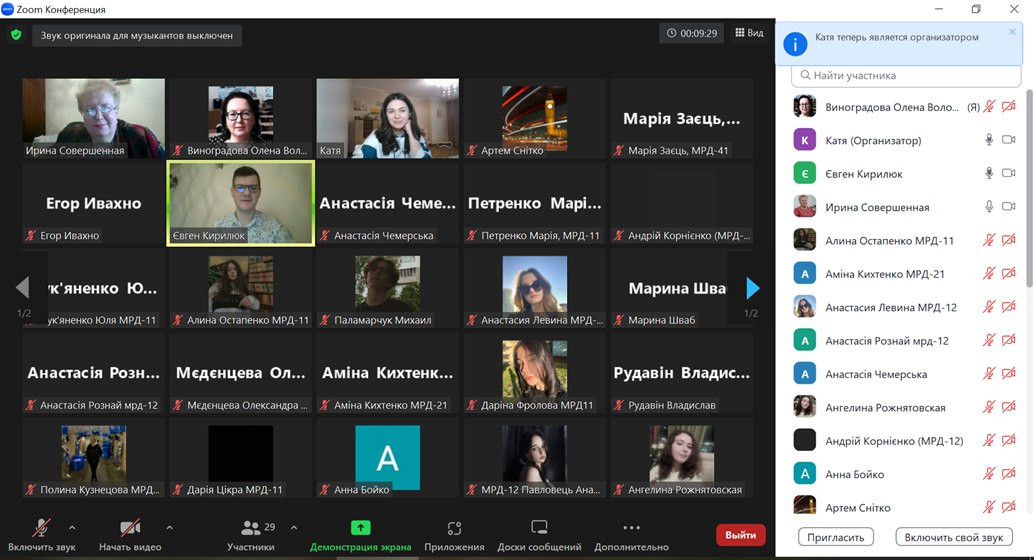The height and width of the screenshot is (560, 1034).
Task: Click camera icon for Ирина Совершенная in list
Action: pyautogui.click(x=1008, y=206)
